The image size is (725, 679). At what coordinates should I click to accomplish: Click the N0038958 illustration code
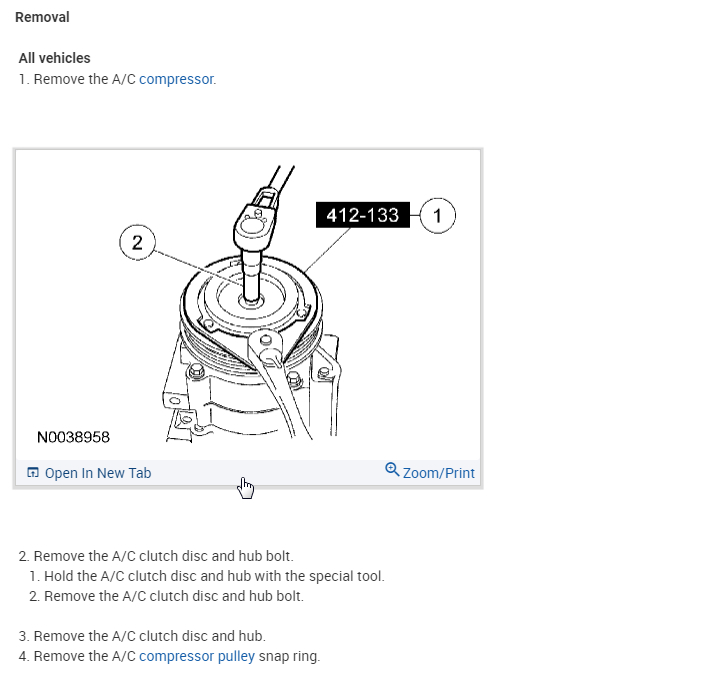pos(73,437)
